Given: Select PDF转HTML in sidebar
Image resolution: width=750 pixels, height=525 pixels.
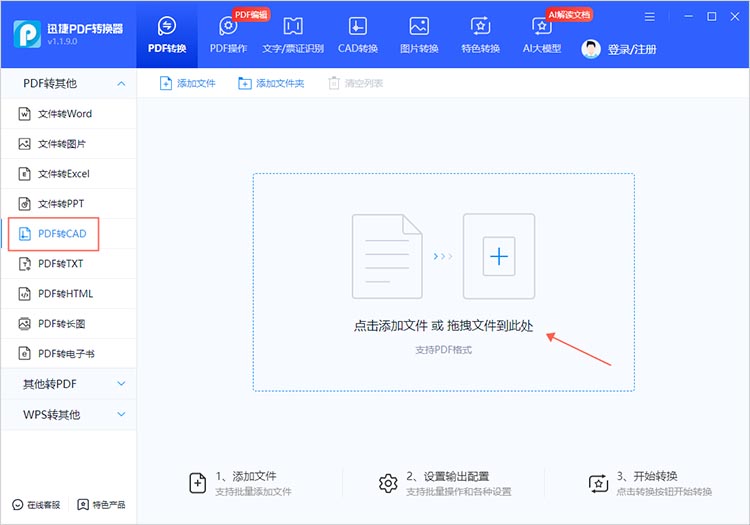Looking at the screenshot, I should 68,294.
